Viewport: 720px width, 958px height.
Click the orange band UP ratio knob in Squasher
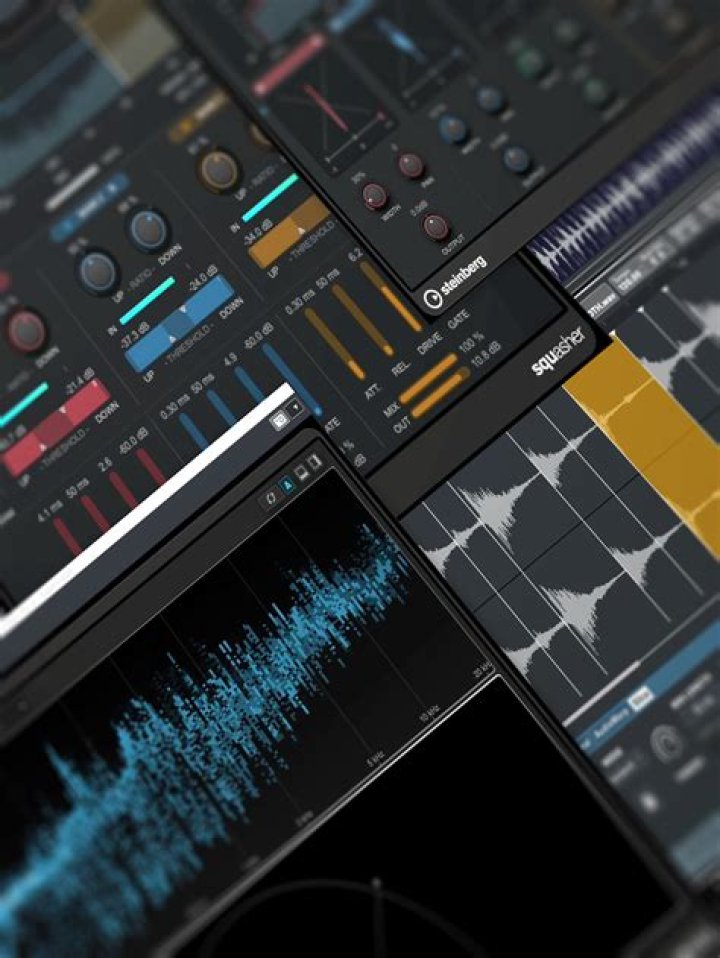coord(219,170)
